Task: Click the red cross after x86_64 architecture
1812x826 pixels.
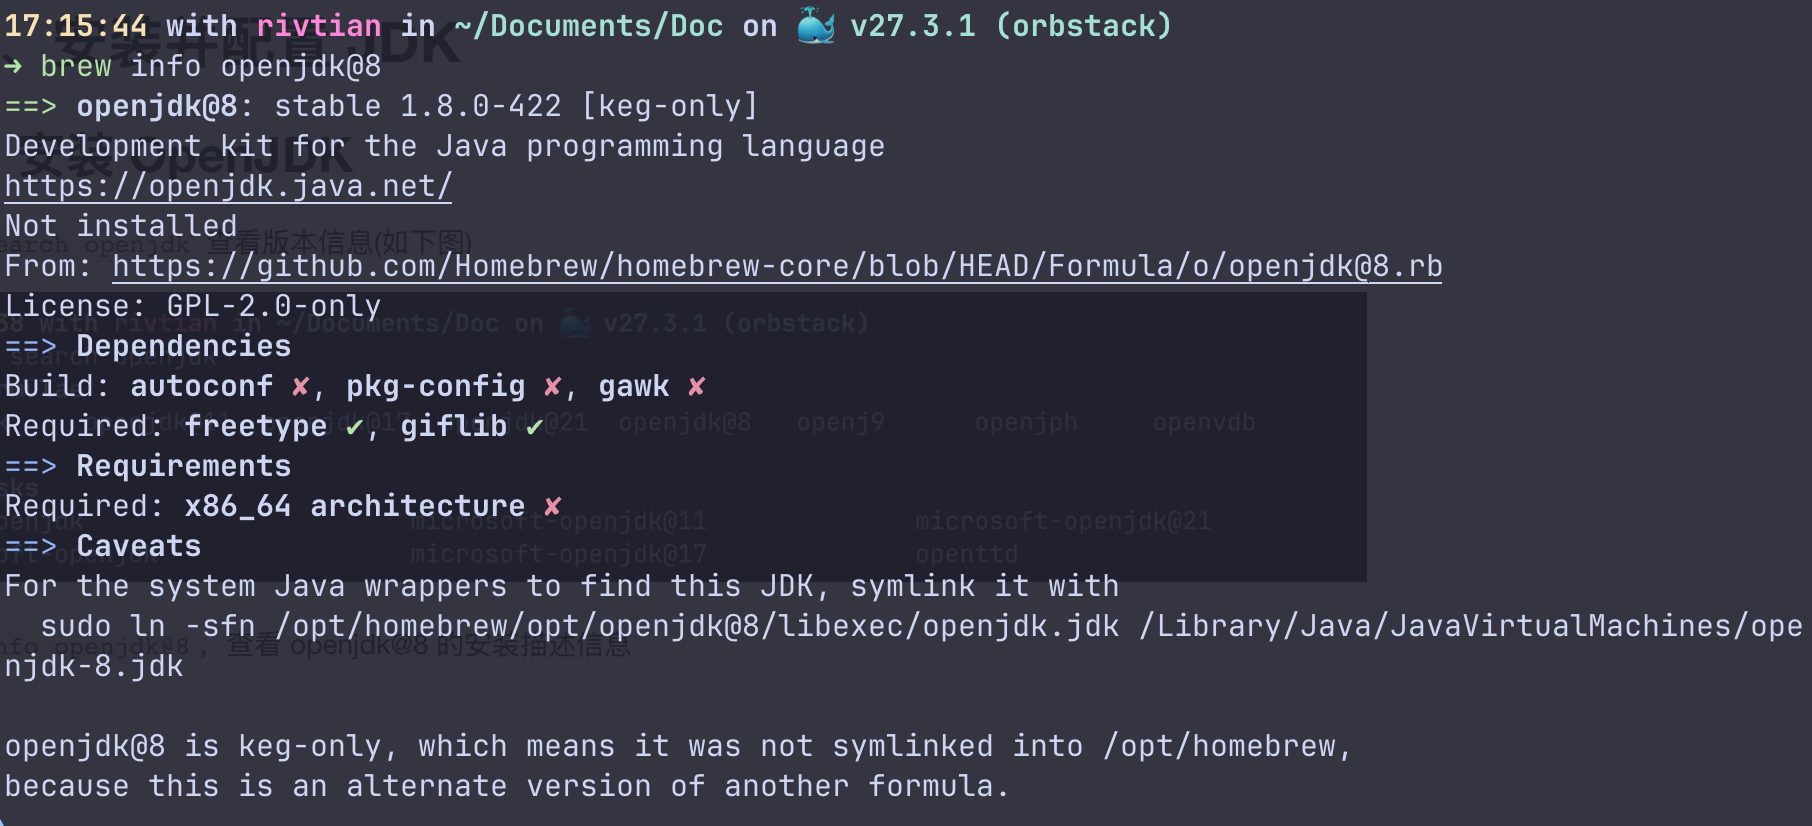Action: point(552,506)
